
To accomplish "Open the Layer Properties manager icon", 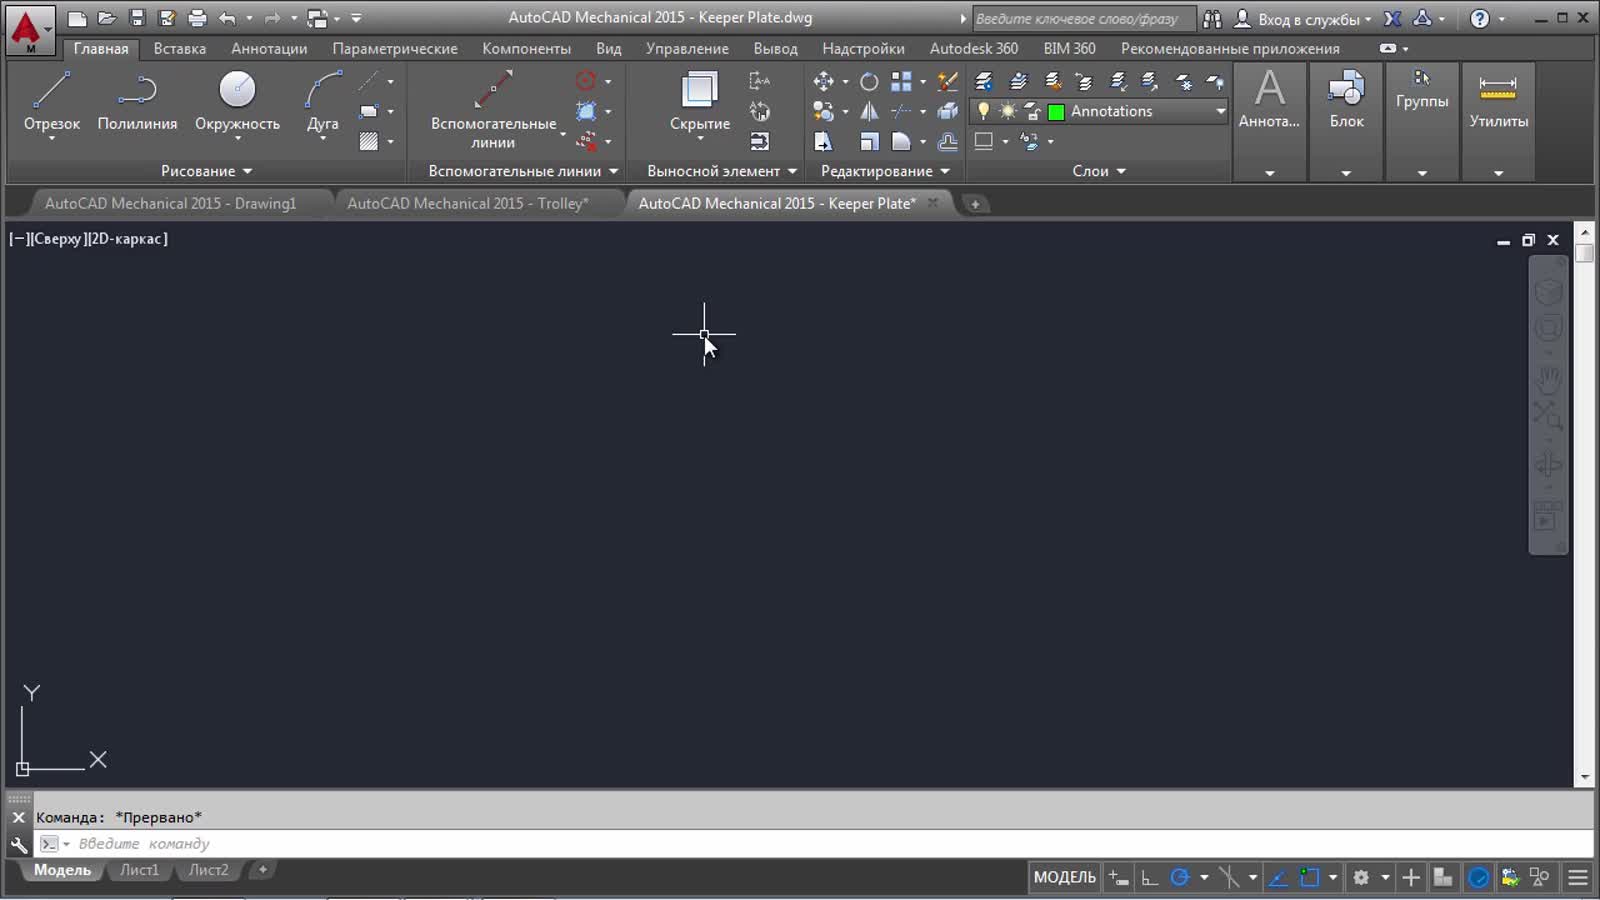I will tap(984, 82).
